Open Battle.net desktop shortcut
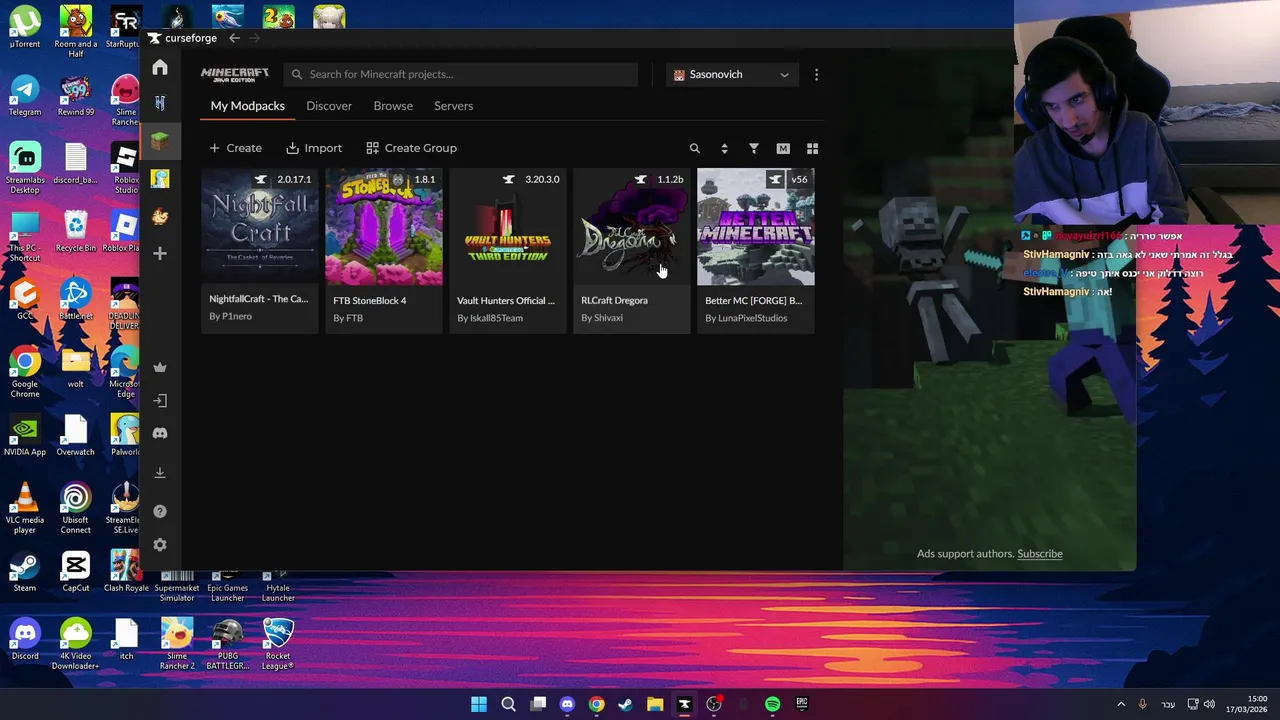The width and height of the screenshot is (1280, 720). [76, 300]
